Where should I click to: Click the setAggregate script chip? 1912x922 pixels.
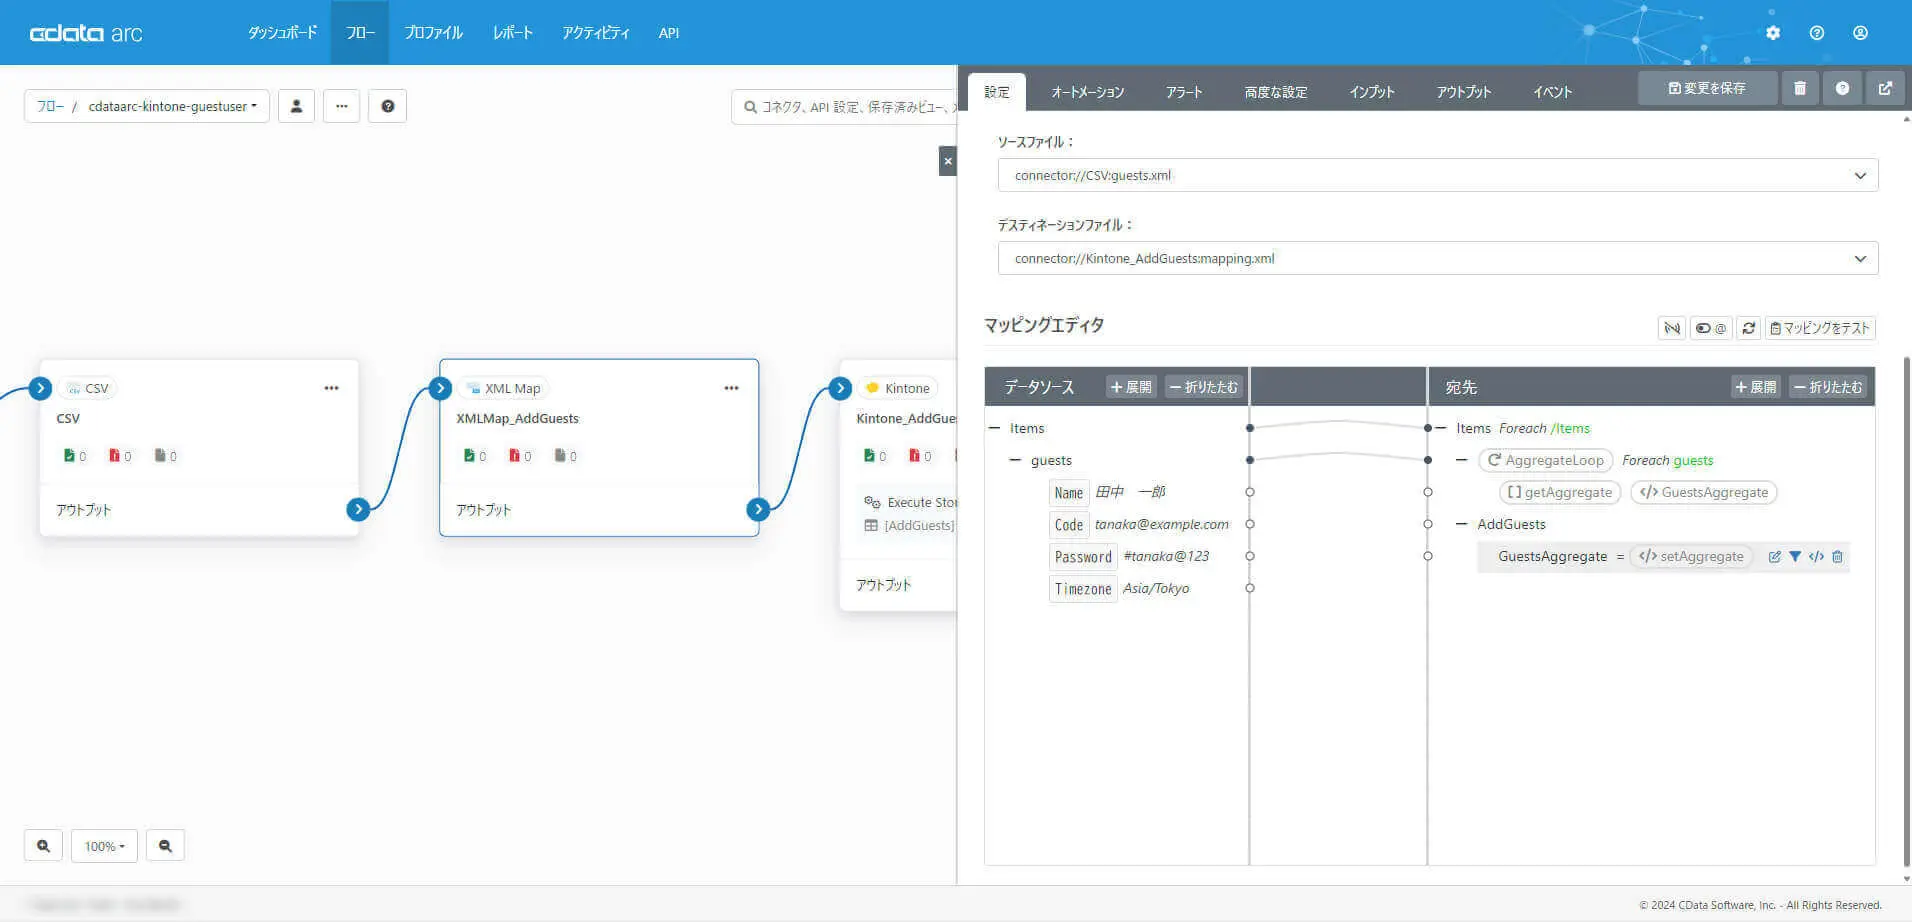(1691, 557)
